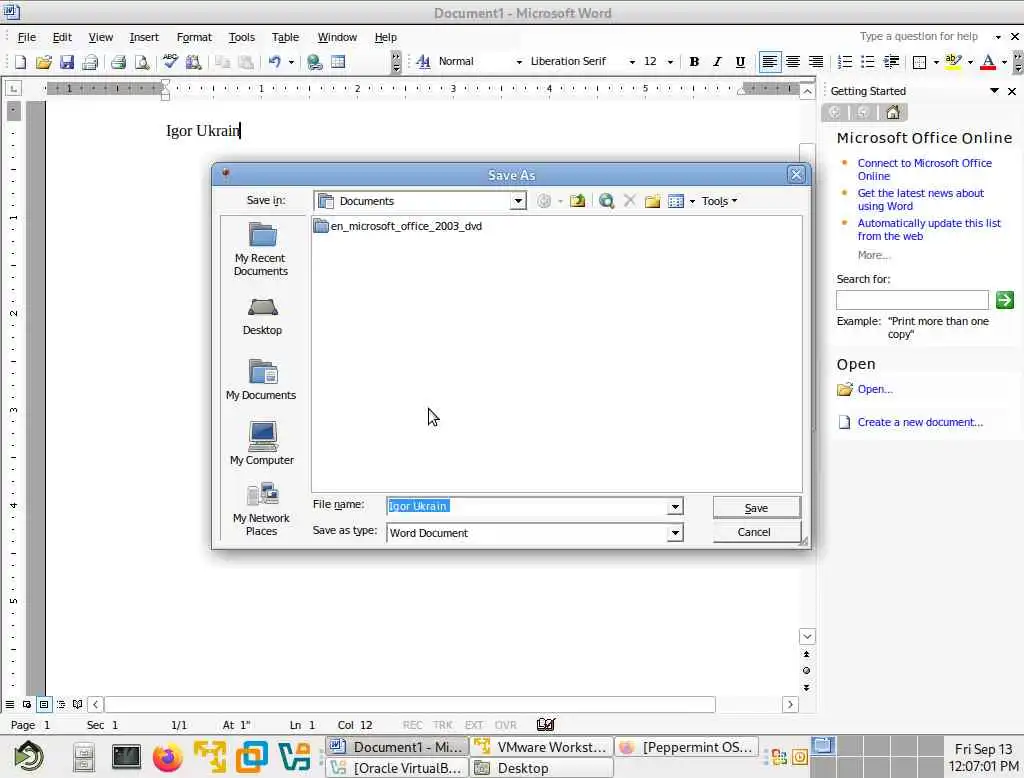Toggle Align Right paragraph alignment
This screenshot has width=1024, height=778.
pos(816,61)
